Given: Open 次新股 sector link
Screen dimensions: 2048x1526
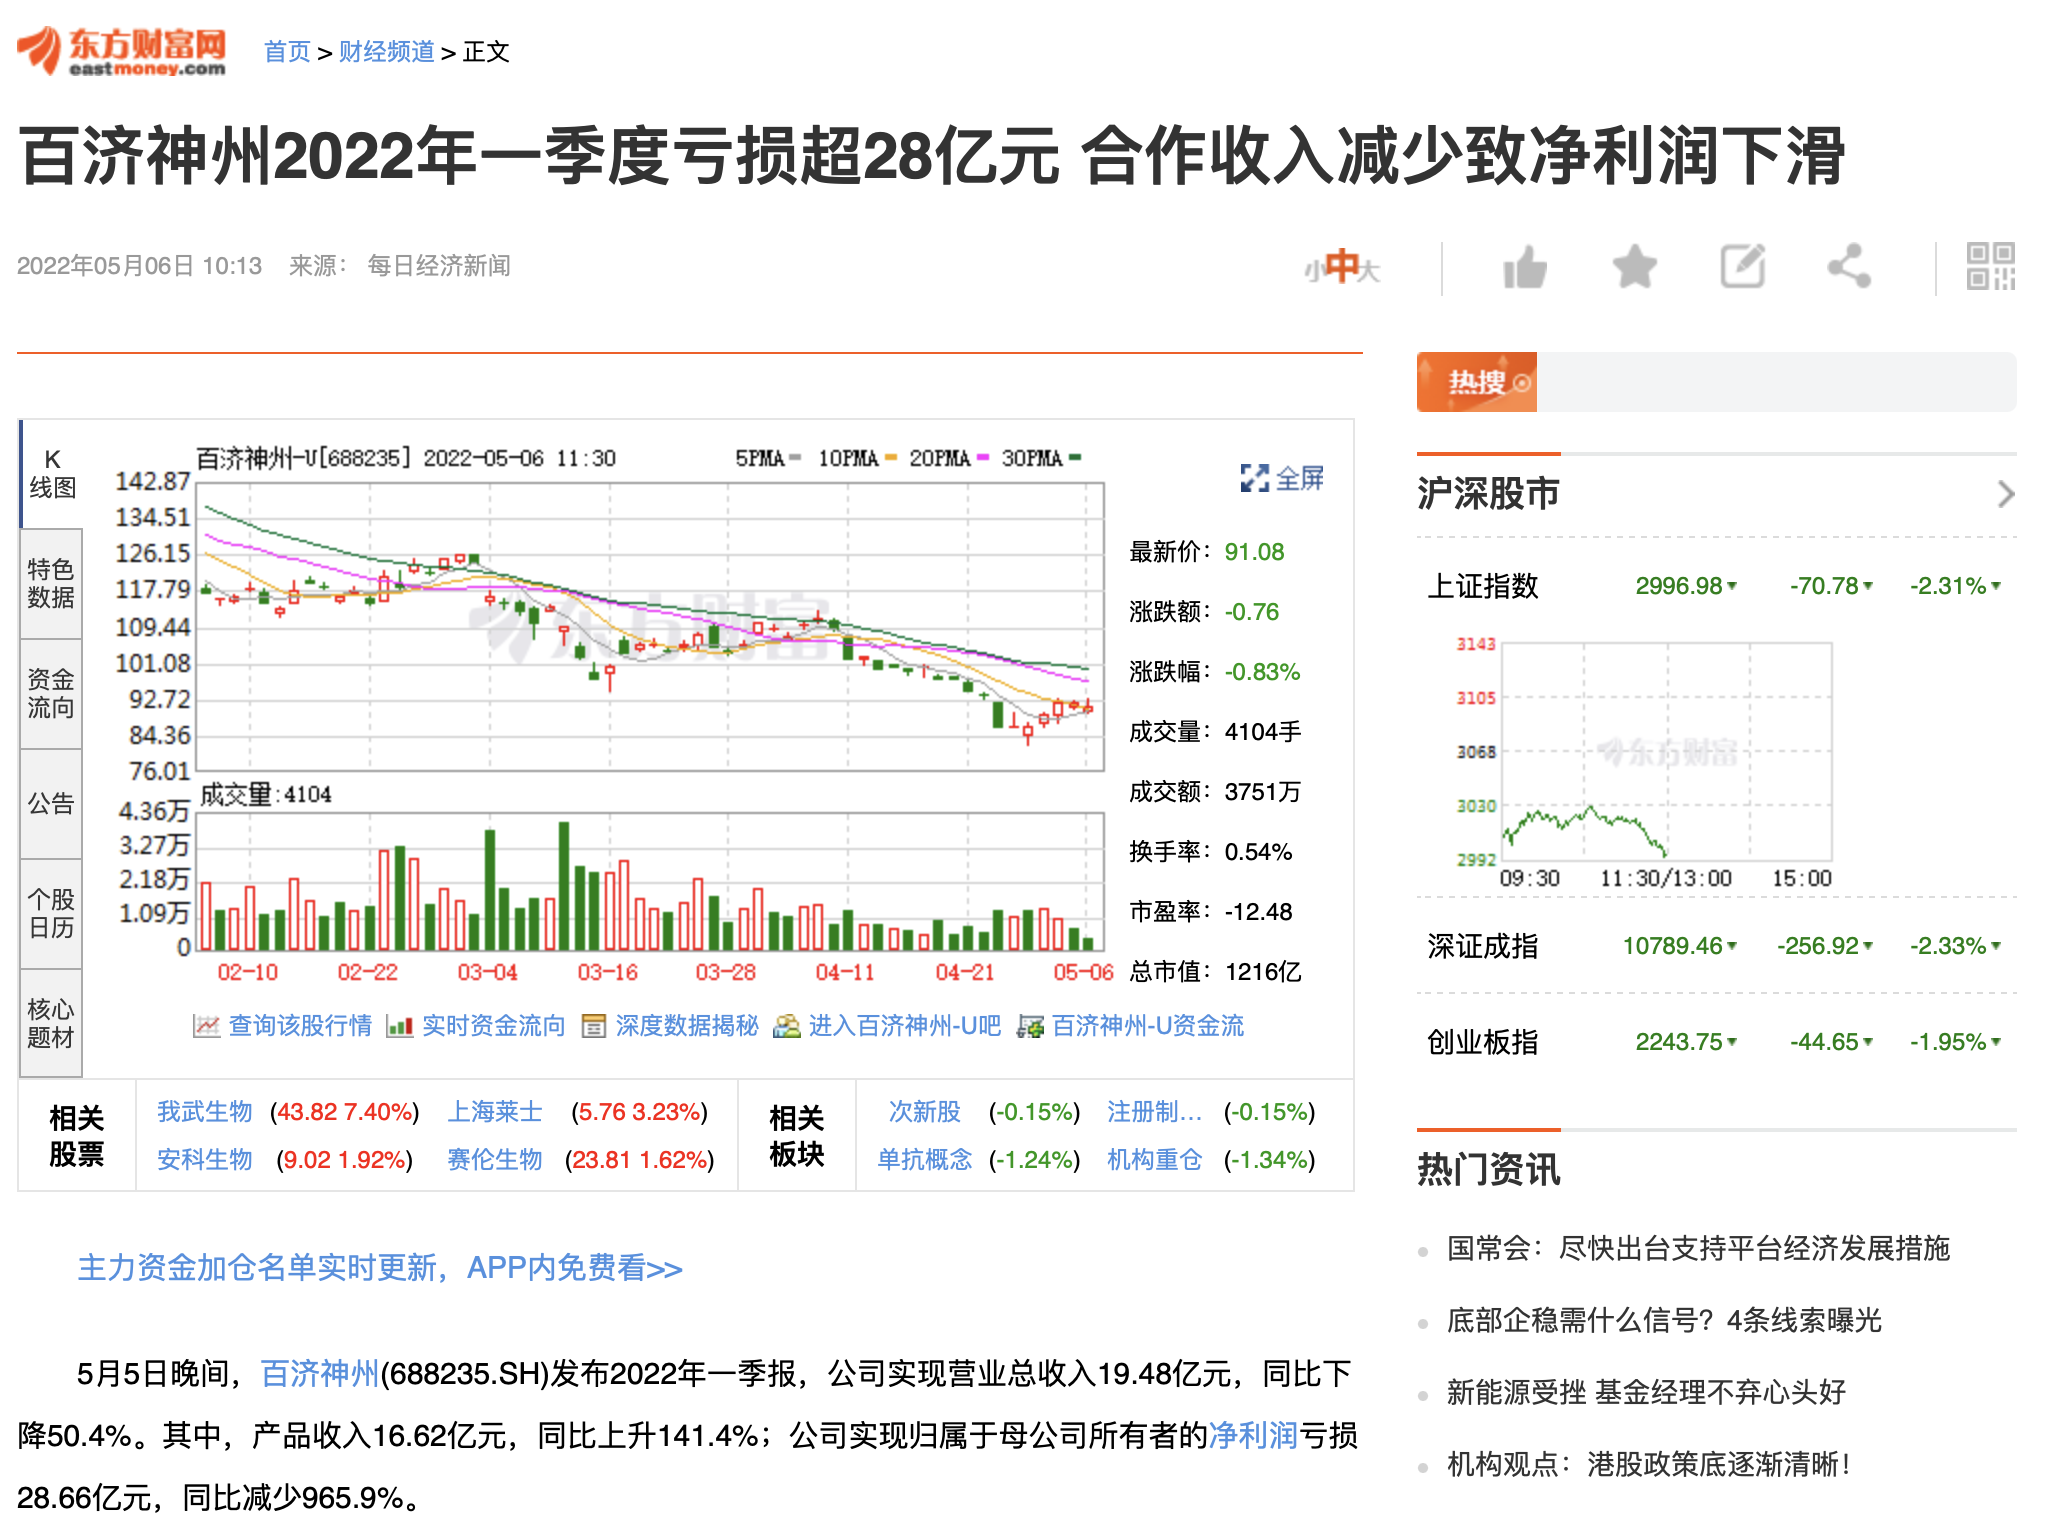Looking at the screenshot, I should coord(925,1112).
